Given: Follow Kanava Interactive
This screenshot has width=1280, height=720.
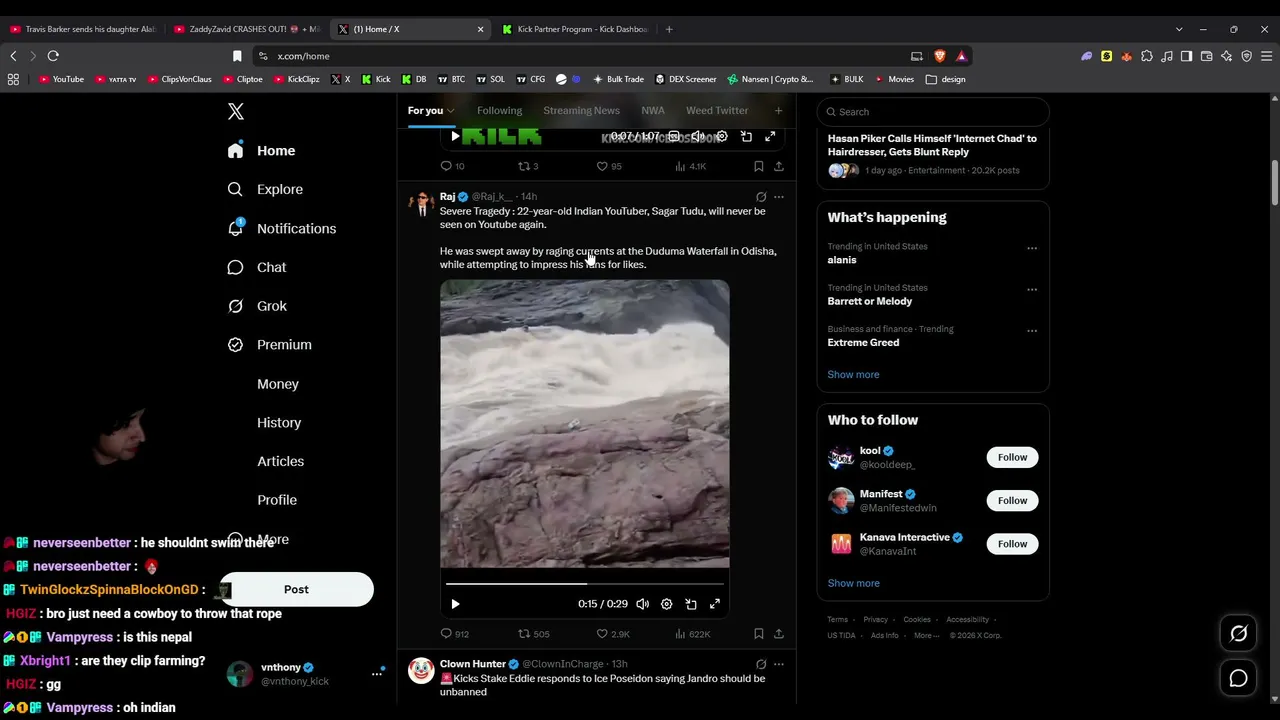Looking at the screenshot, I should [x=1012, y=544].
